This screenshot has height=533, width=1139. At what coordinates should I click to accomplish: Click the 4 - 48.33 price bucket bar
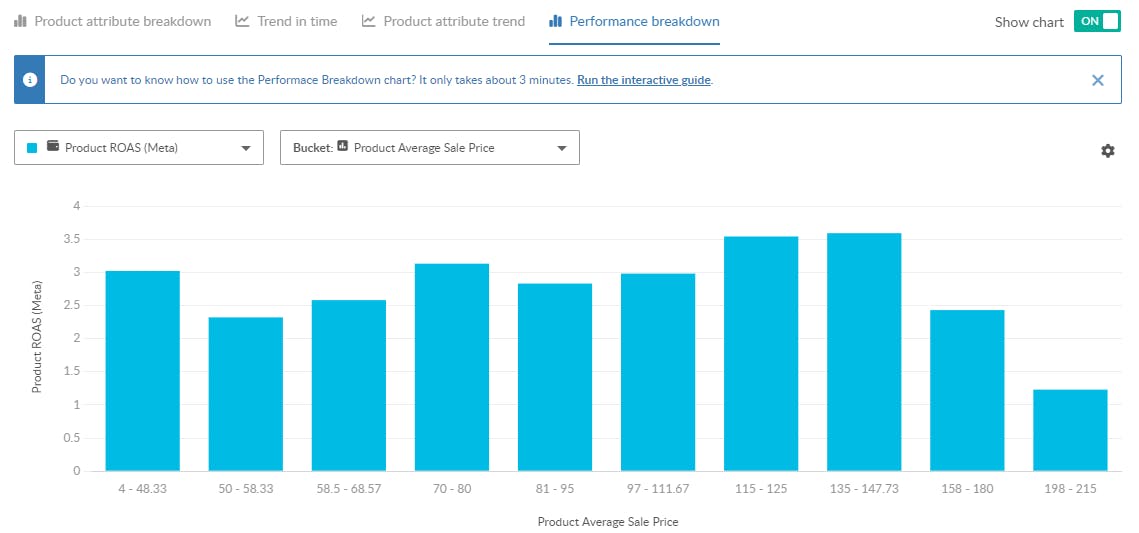[x=142, y=370]
